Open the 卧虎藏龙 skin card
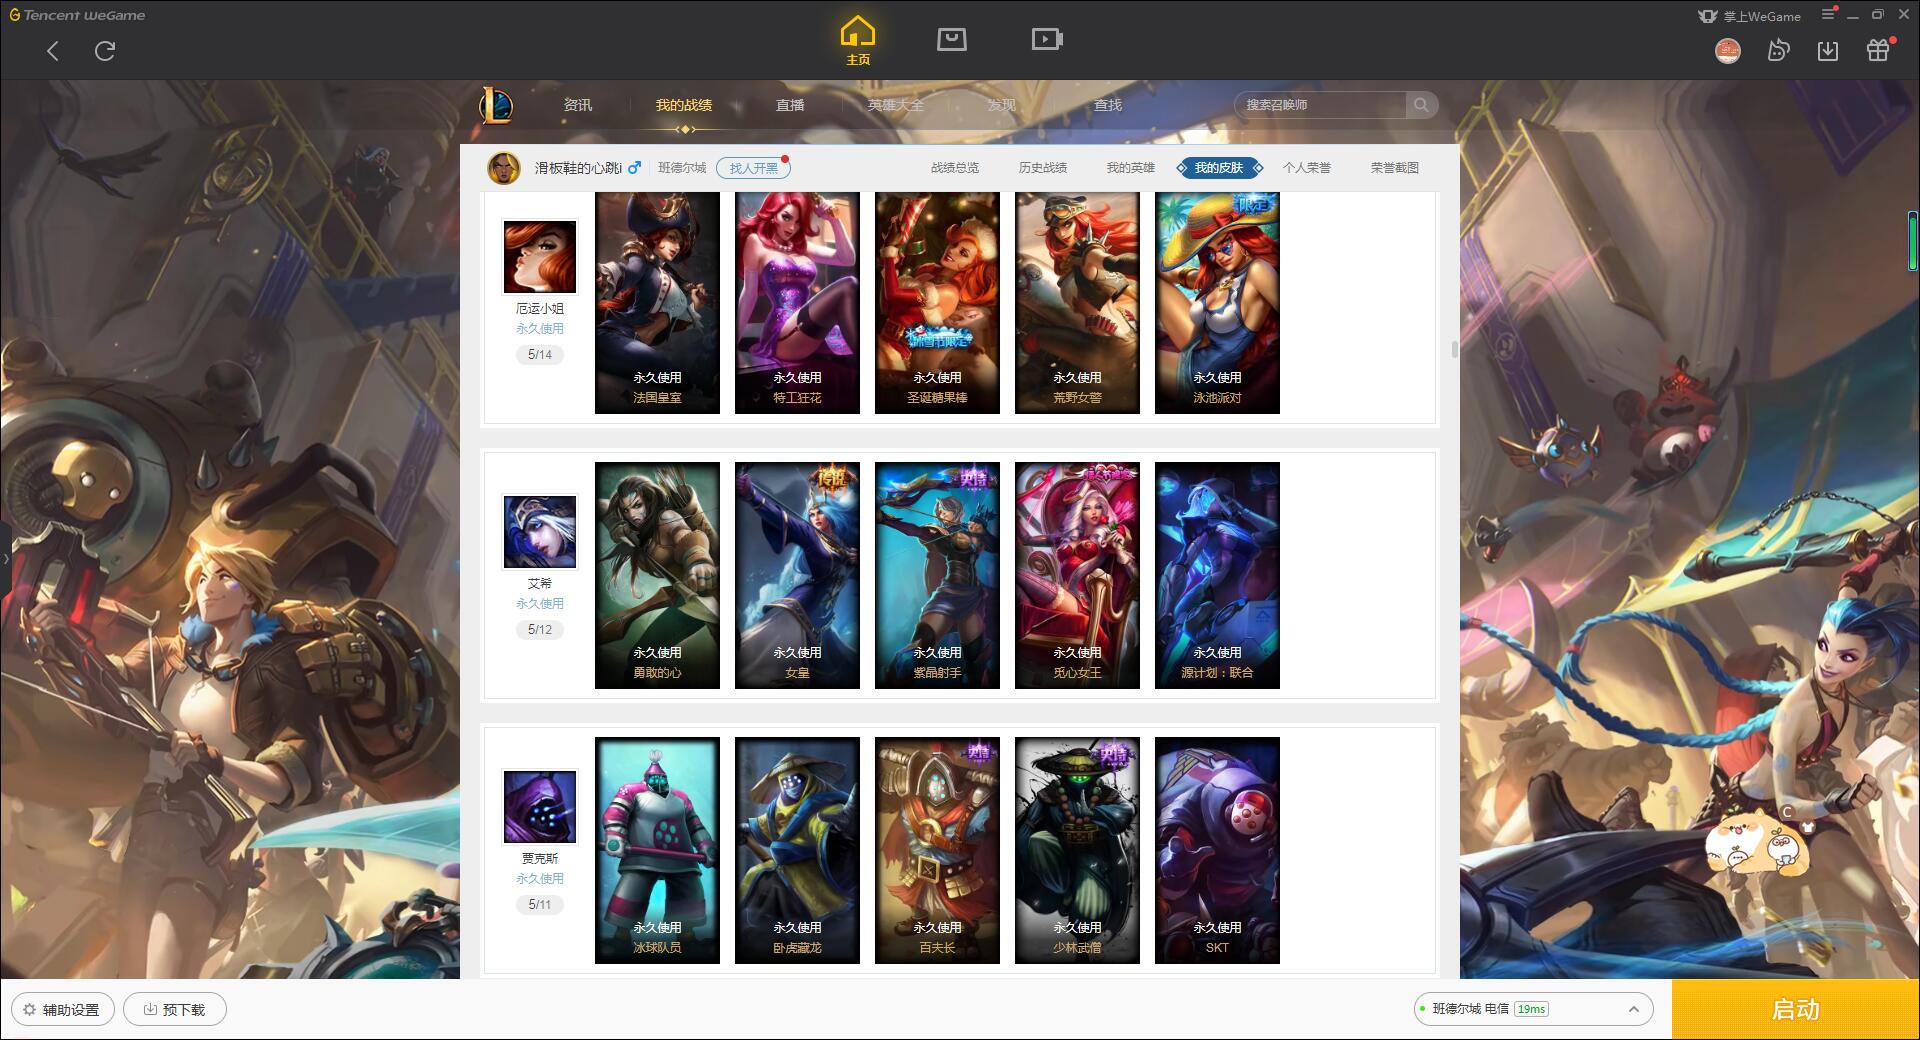This screenshot has width=1920, height=1040. pyautogui.click(x=797, y=850)
